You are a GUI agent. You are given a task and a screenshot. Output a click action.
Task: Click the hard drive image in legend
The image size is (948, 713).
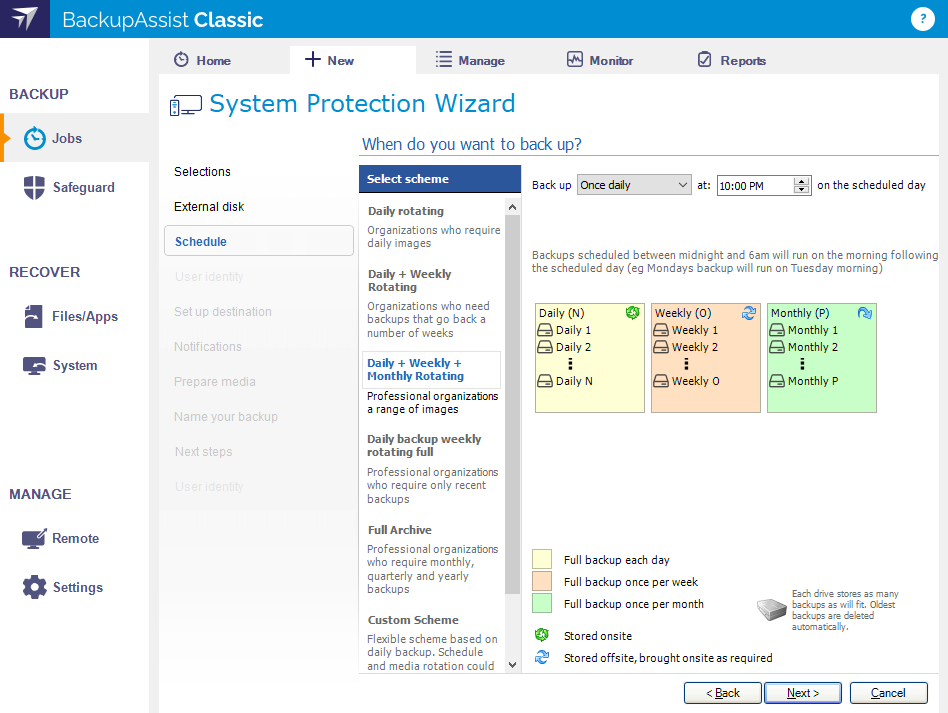pos(771,609)
